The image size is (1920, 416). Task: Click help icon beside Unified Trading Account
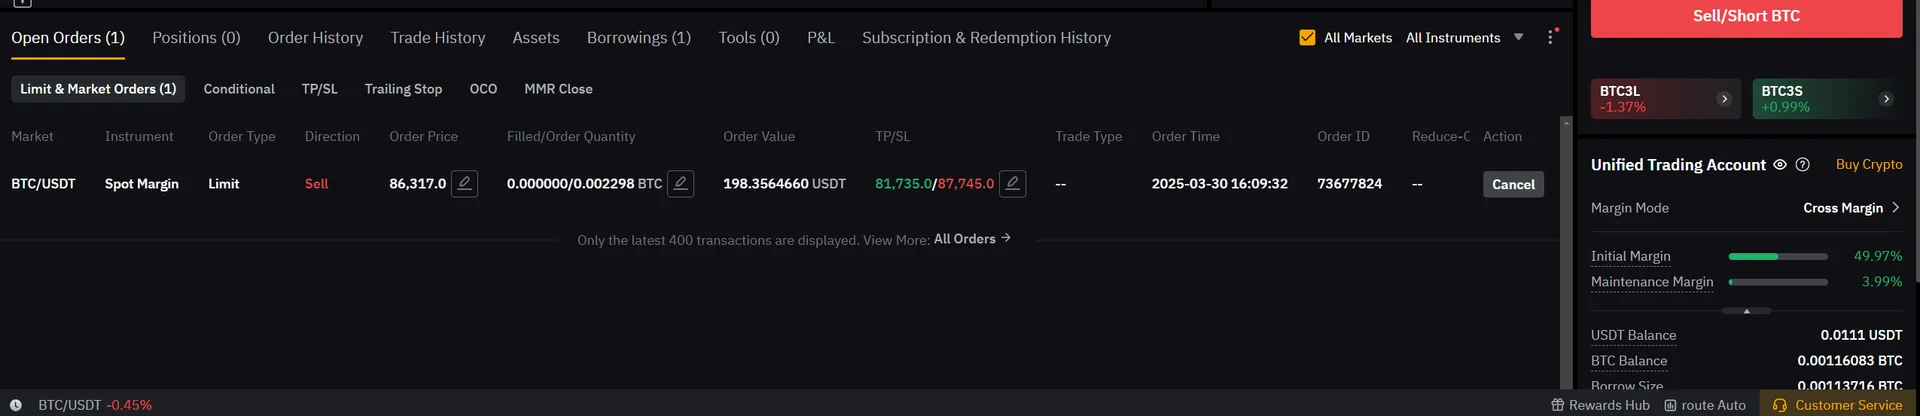pyautogui.click(x=1802, y=165)
